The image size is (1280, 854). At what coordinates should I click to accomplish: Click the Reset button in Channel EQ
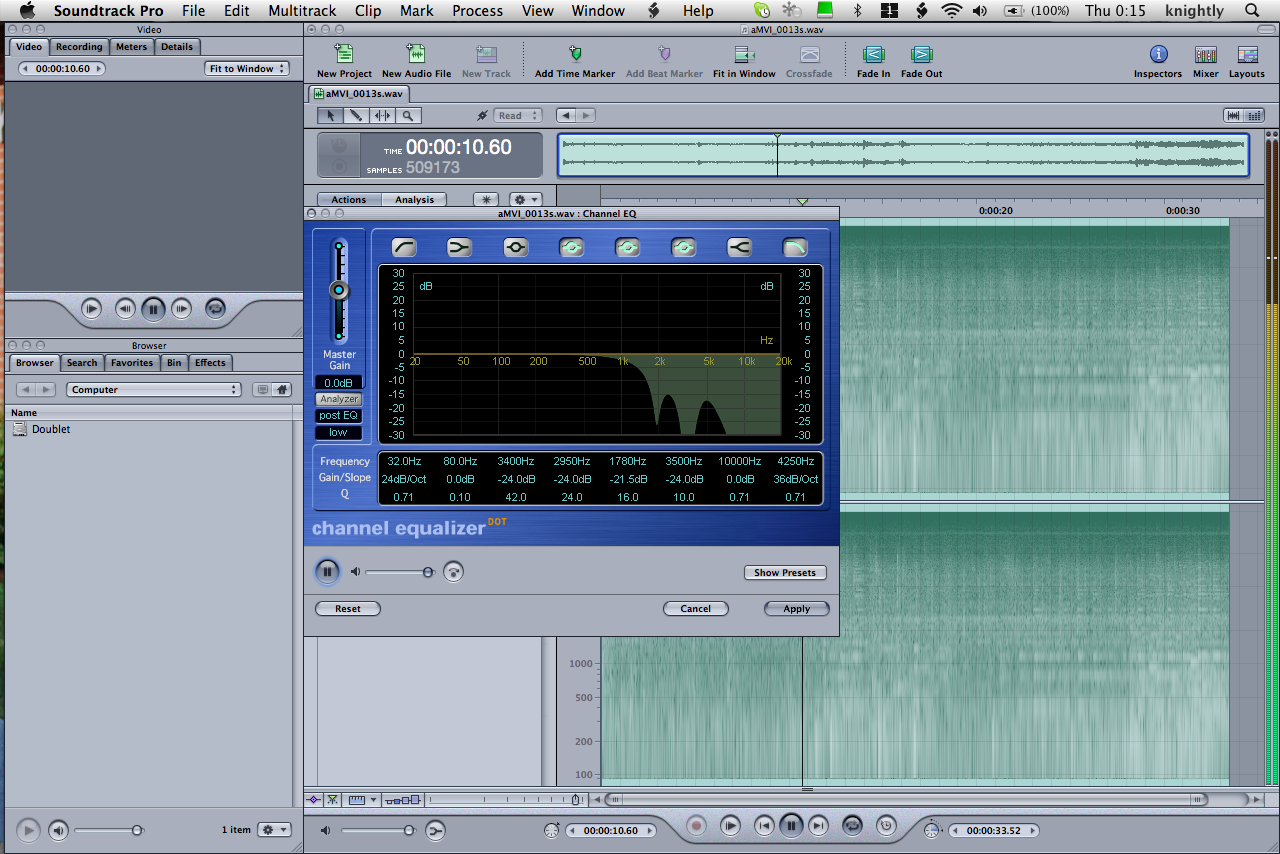click(x=348, y=608)
